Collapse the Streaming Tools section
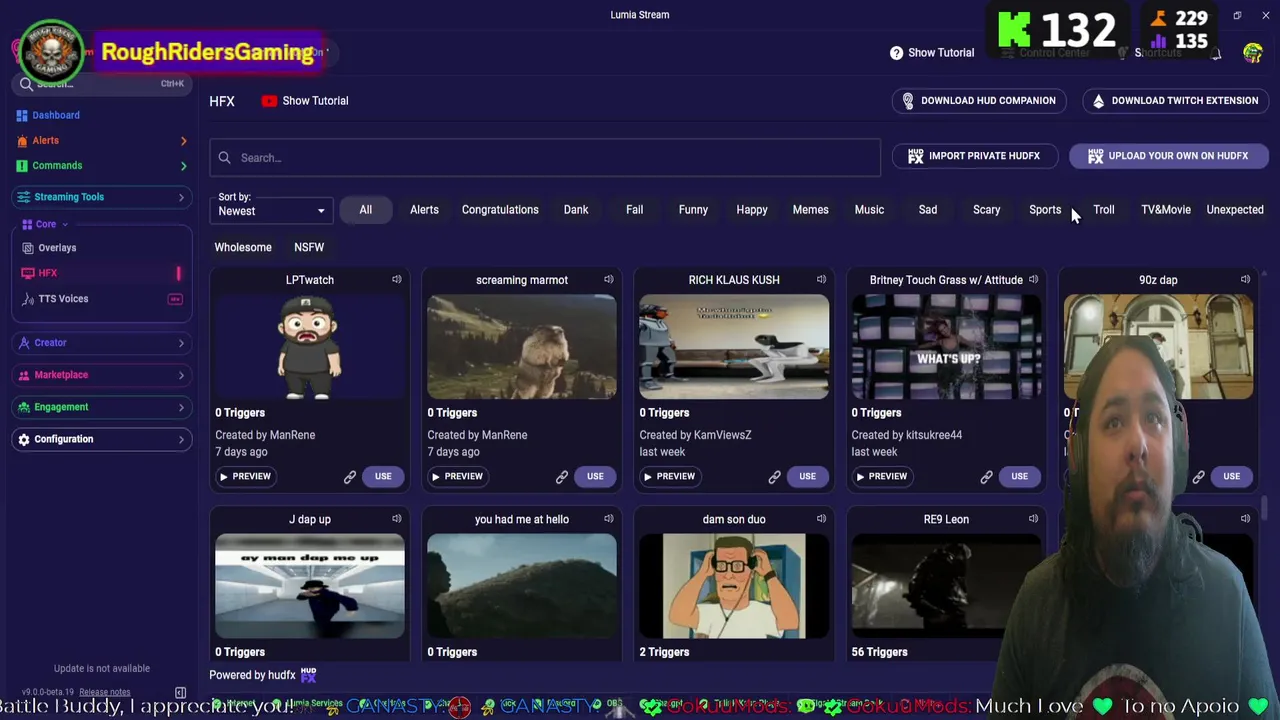Screen dimensions: 1280x720 pyautogui.click(x=100, y=197)
